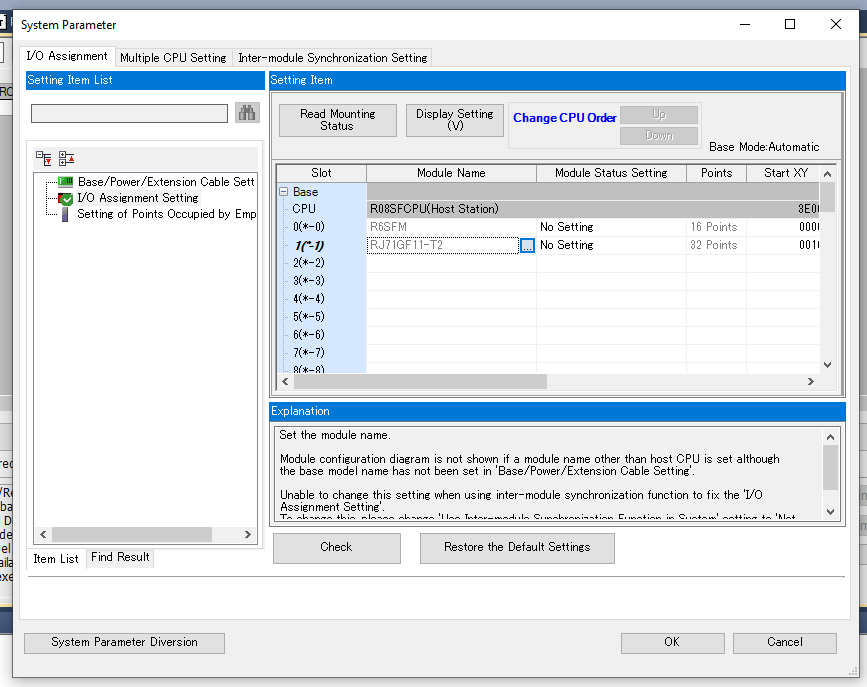Click slot table scroll down arrow

click(x=827, y=365)
